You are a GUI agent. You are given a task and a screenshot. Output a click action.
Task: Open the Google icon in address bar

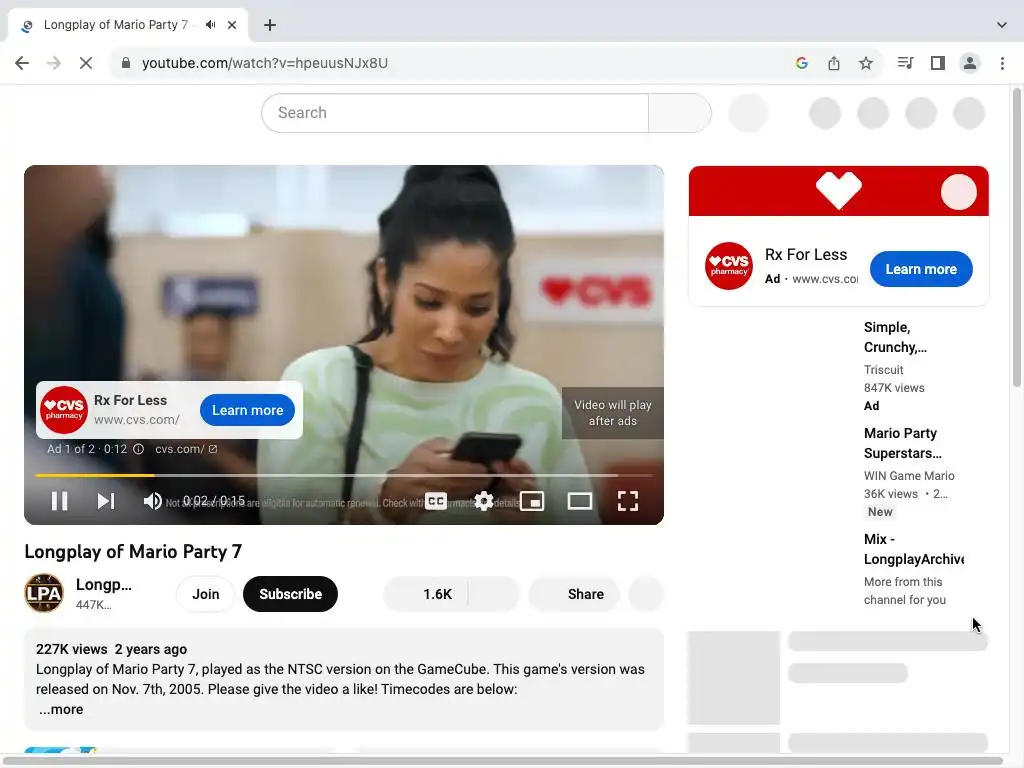click(x=802, y=63)
